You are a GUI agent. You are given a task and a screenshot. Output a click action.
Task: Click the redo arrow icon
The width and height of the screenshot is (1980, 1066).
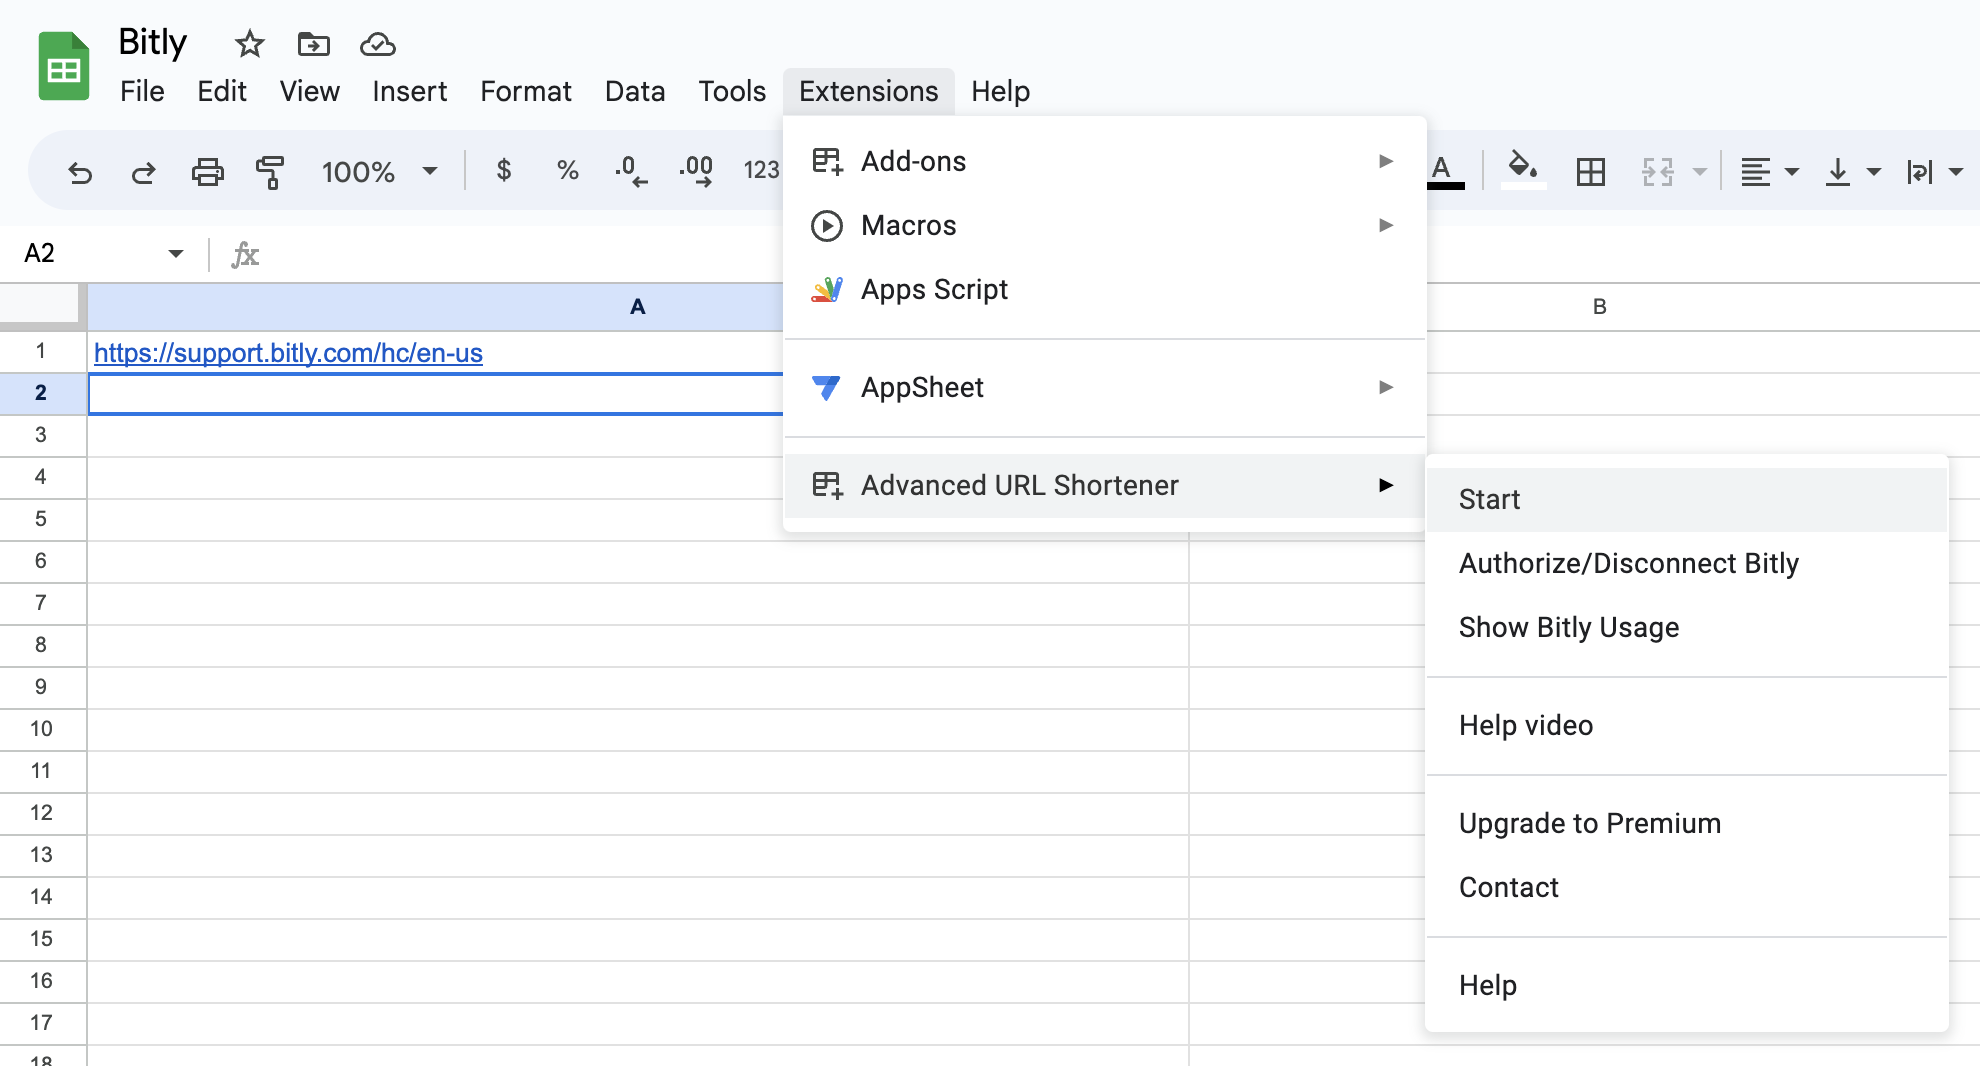(x=143, y=172)
